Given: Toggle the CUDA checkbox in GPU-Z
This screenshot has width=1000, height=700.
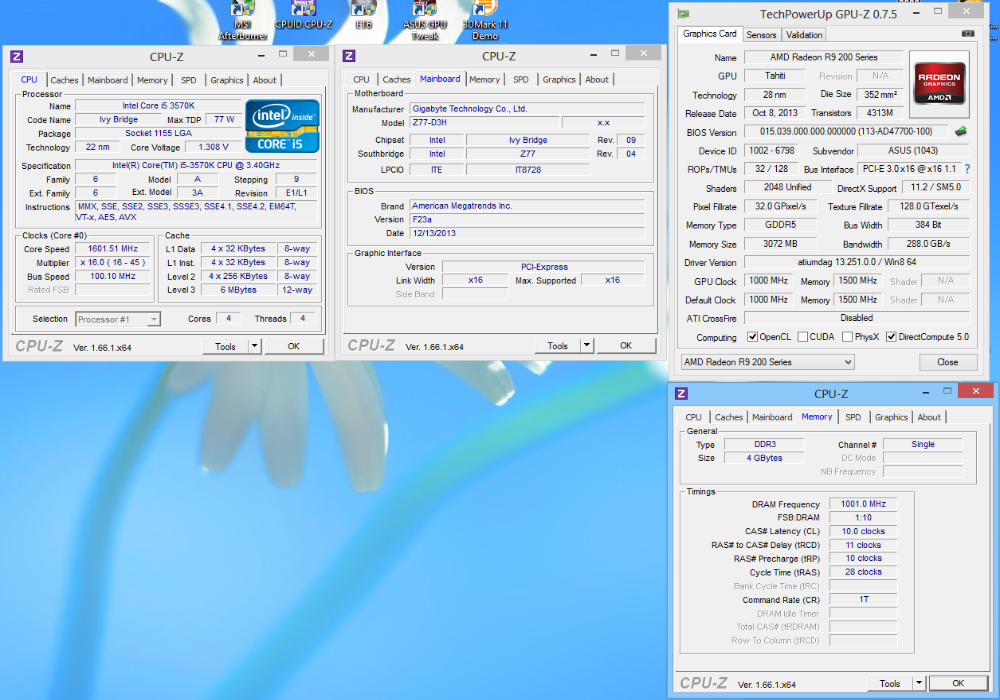Looking at the screenshot, I should coord(803,337).
